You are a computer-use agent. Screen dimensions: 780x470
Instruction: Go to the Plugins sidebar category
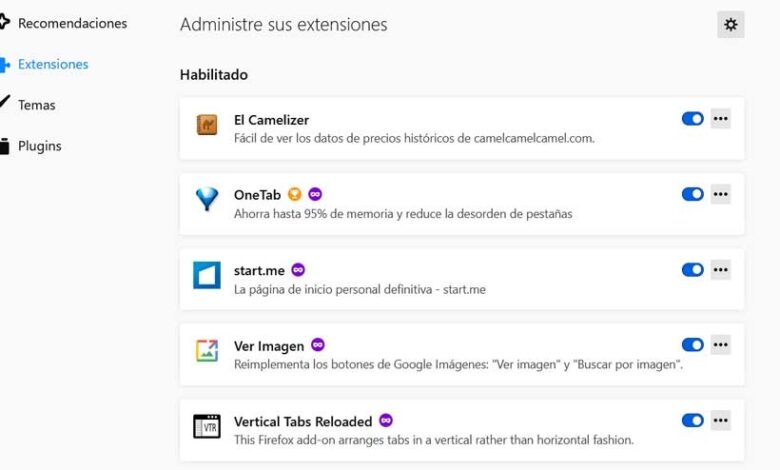click(39, 146)
